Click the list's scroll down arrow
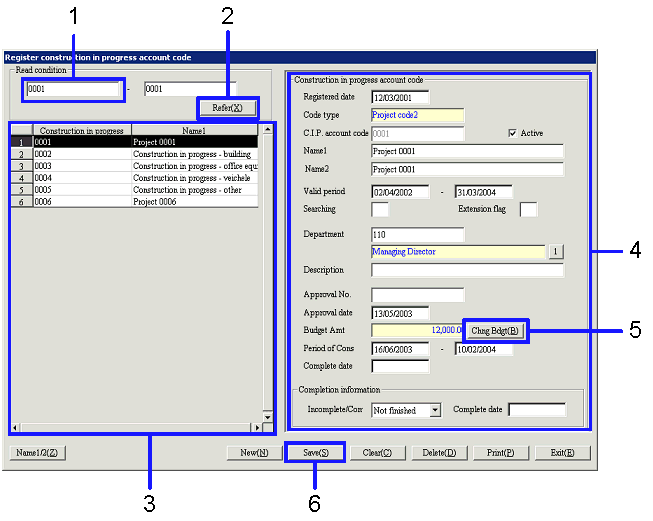The height and width of the screenshot is (521, 653). coord(267,415)
